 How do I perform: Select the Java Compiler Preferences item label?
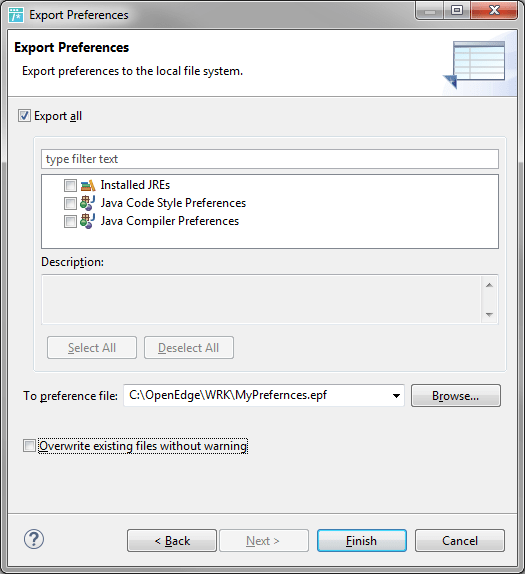[170, 221]
